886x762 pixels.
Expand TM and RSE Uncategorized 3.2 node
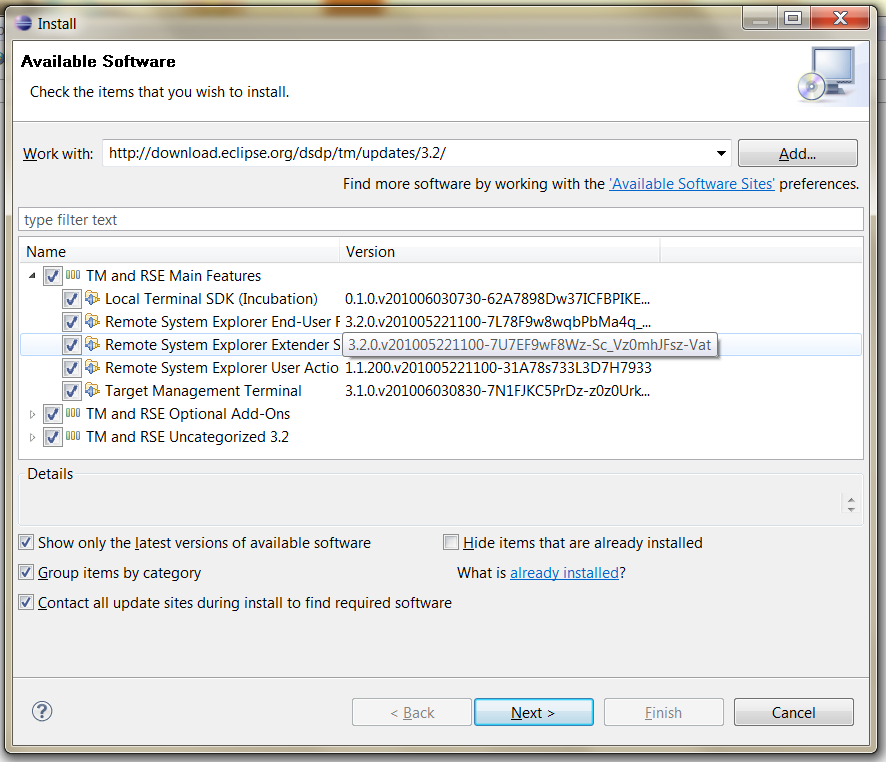tap(32, 437)
